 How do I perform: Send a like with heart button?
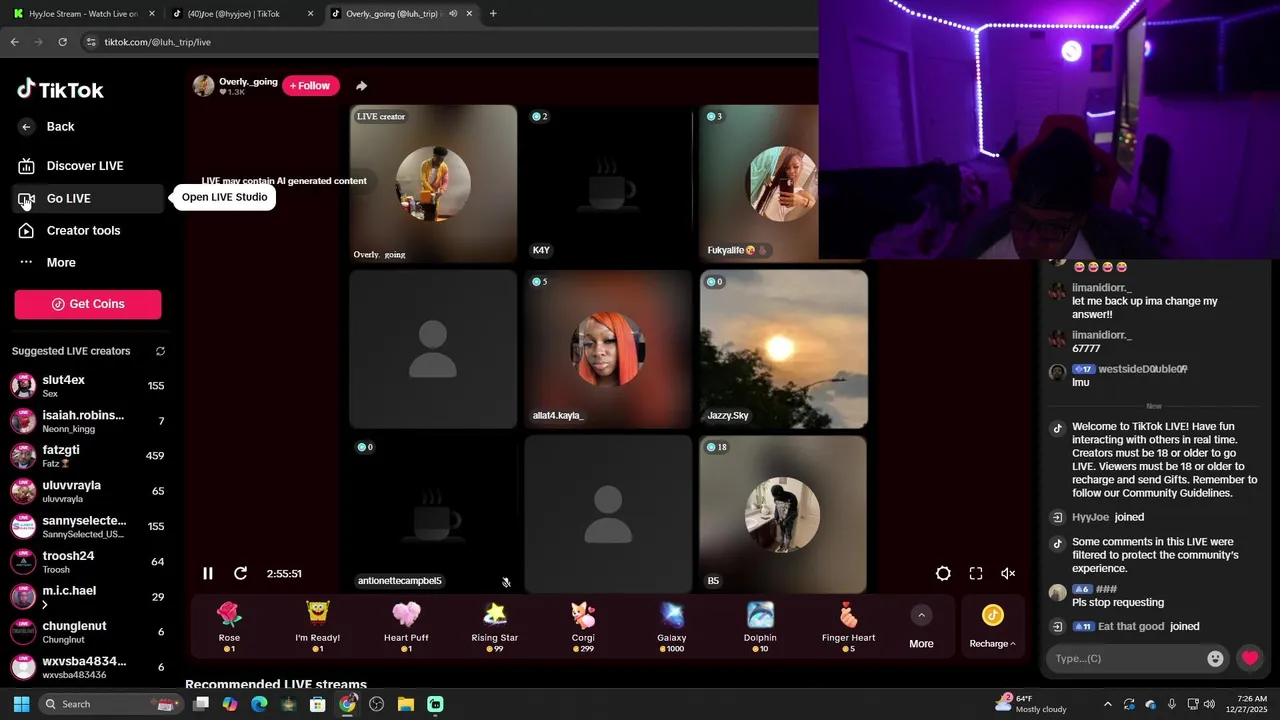(x=1250, y=658)
